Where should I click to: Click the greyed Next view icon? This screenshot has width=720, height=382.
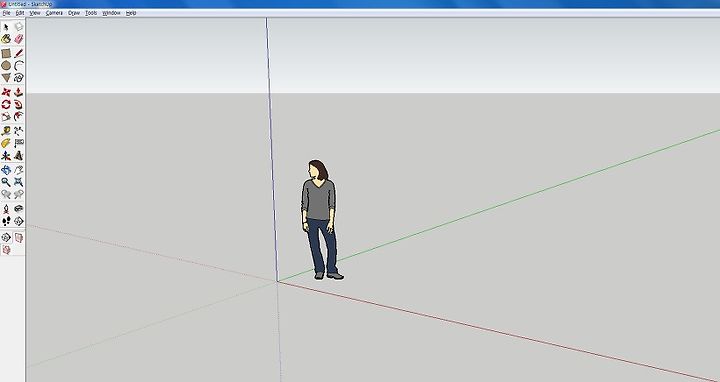pos(19,195)
